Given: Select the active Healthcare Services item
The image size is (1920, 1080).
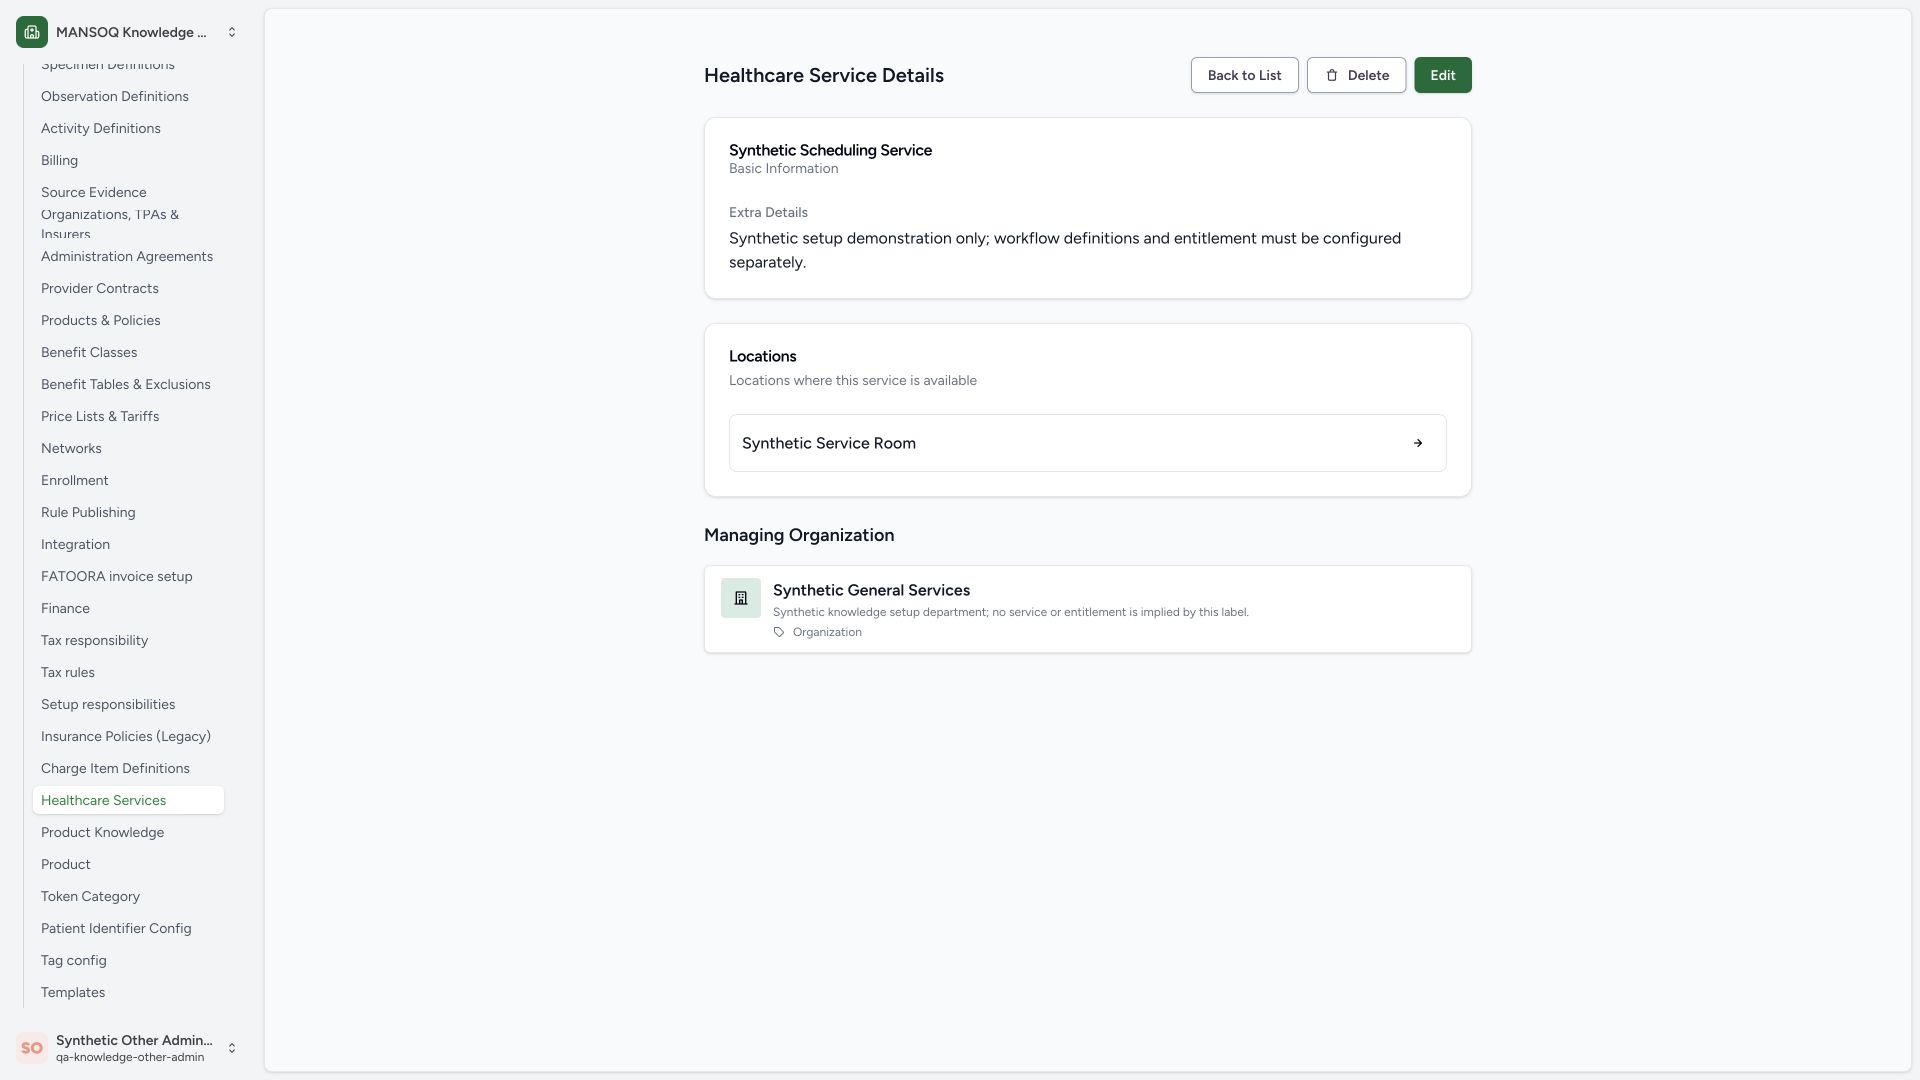Looking at the screenshot, I should point(128,800).
